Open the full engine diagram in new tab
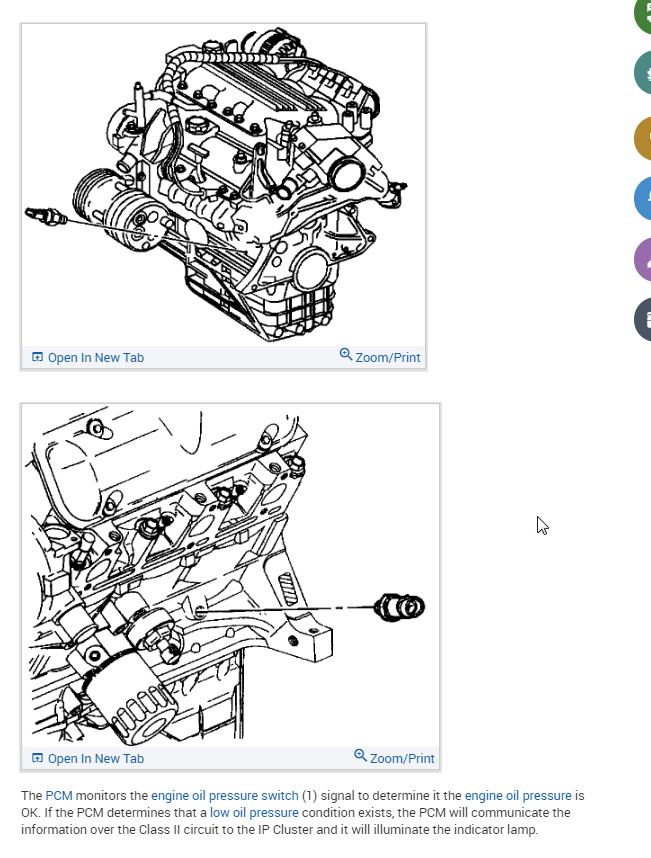This screenshot has width=651, height=858. tap(88, 357)
